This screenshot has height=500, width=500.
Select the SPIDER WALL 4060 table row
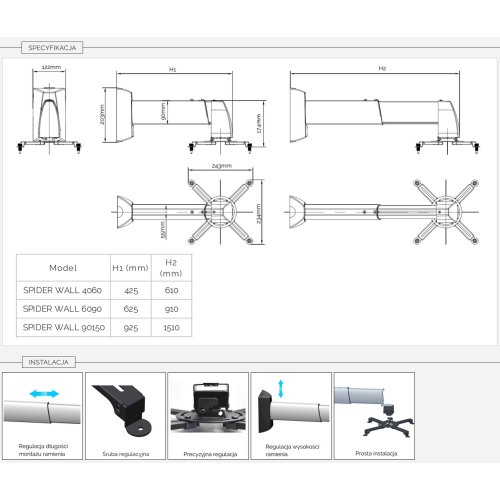pos(104,290)
